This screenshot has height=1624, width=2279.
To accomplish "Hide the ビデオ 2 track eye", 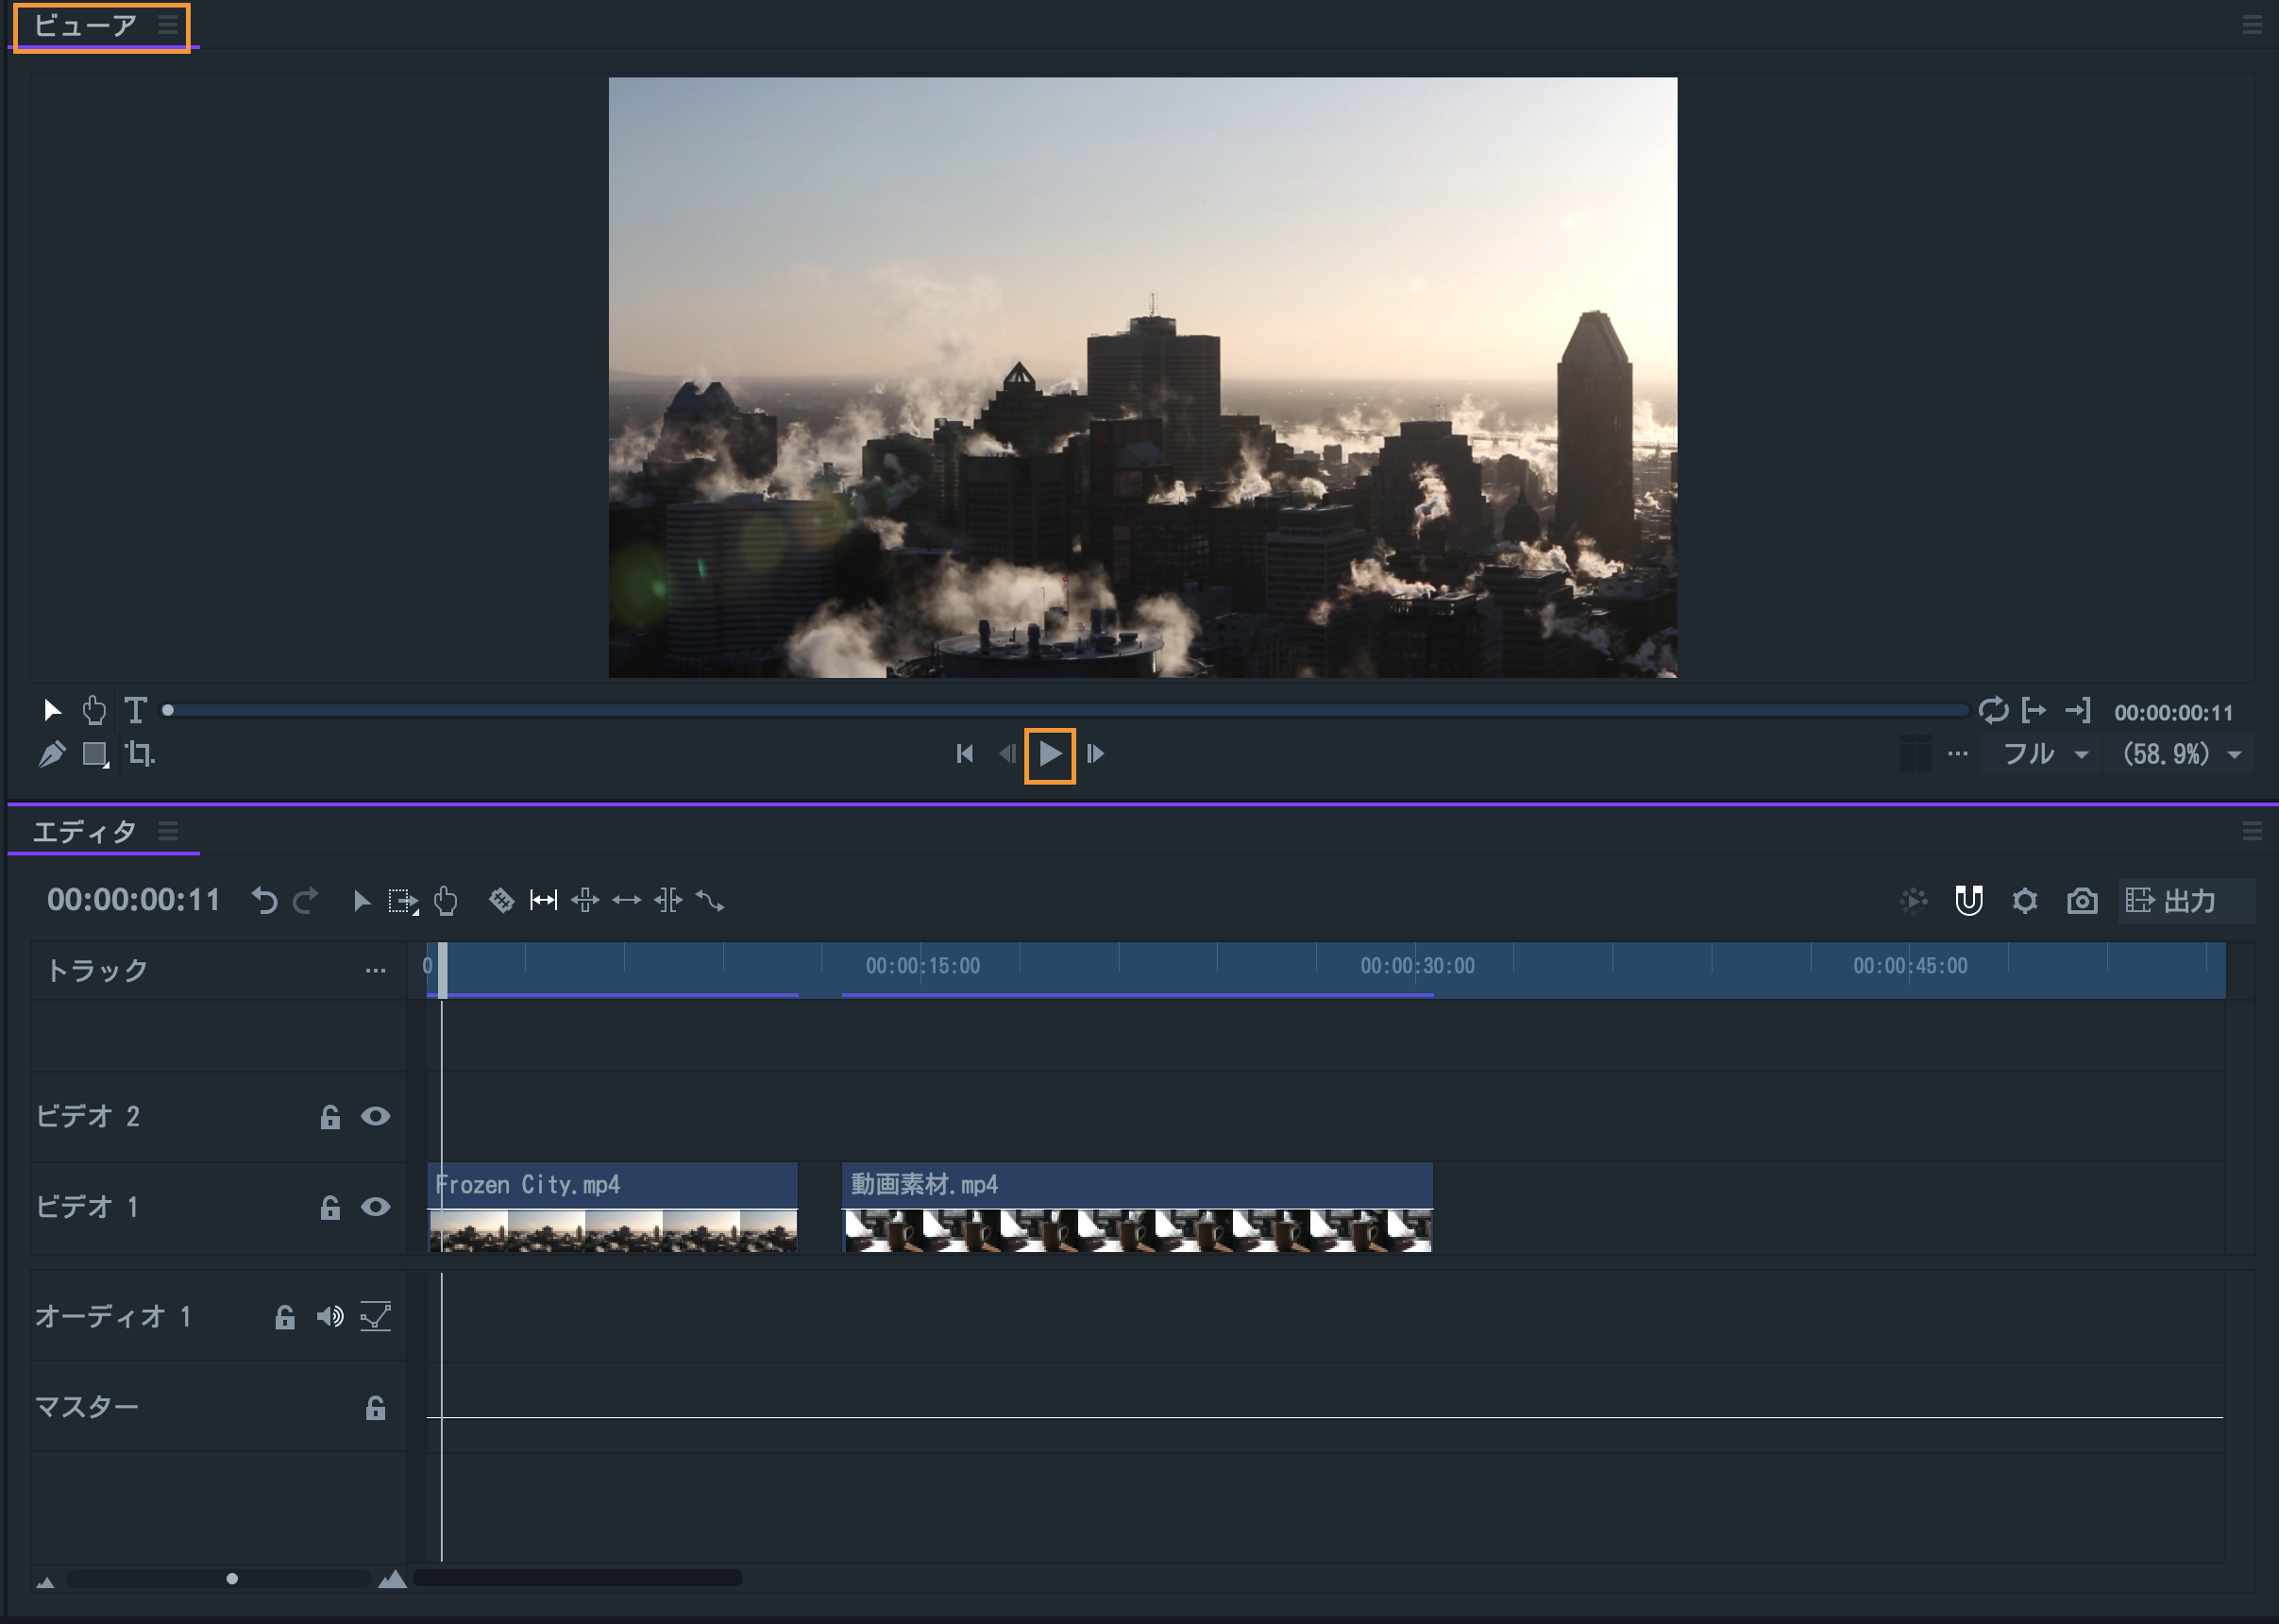I will click(376, 1116).
